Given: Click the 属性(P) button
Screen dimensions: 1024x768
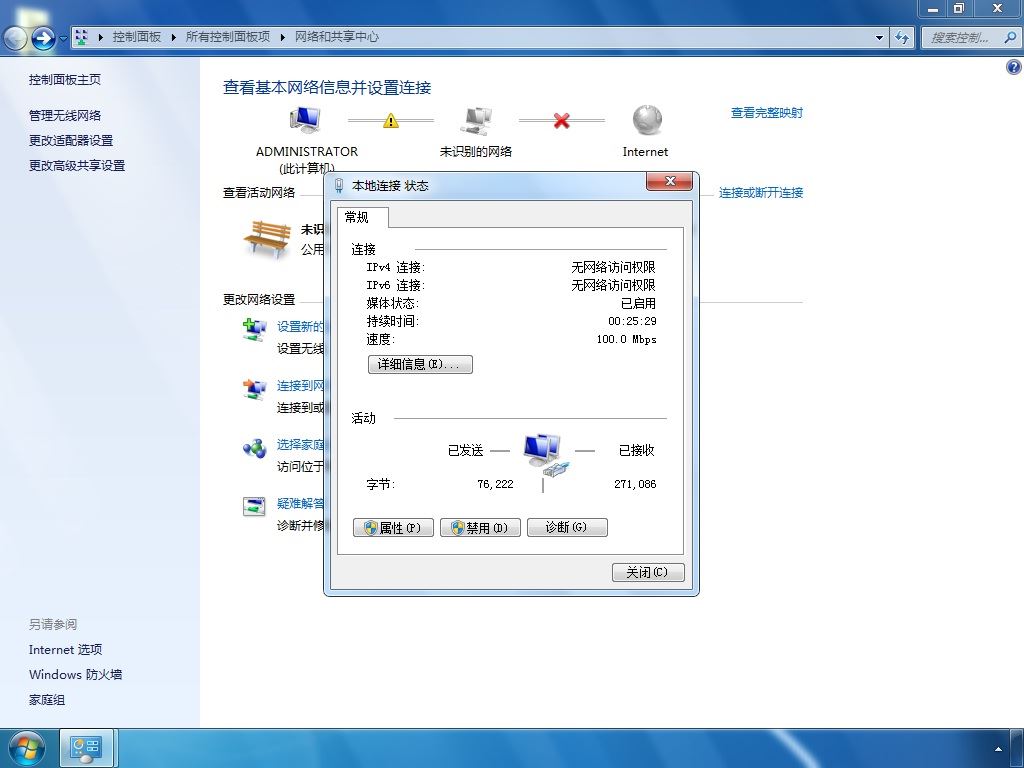Looking at the screenshot, I should click(393, 528).
